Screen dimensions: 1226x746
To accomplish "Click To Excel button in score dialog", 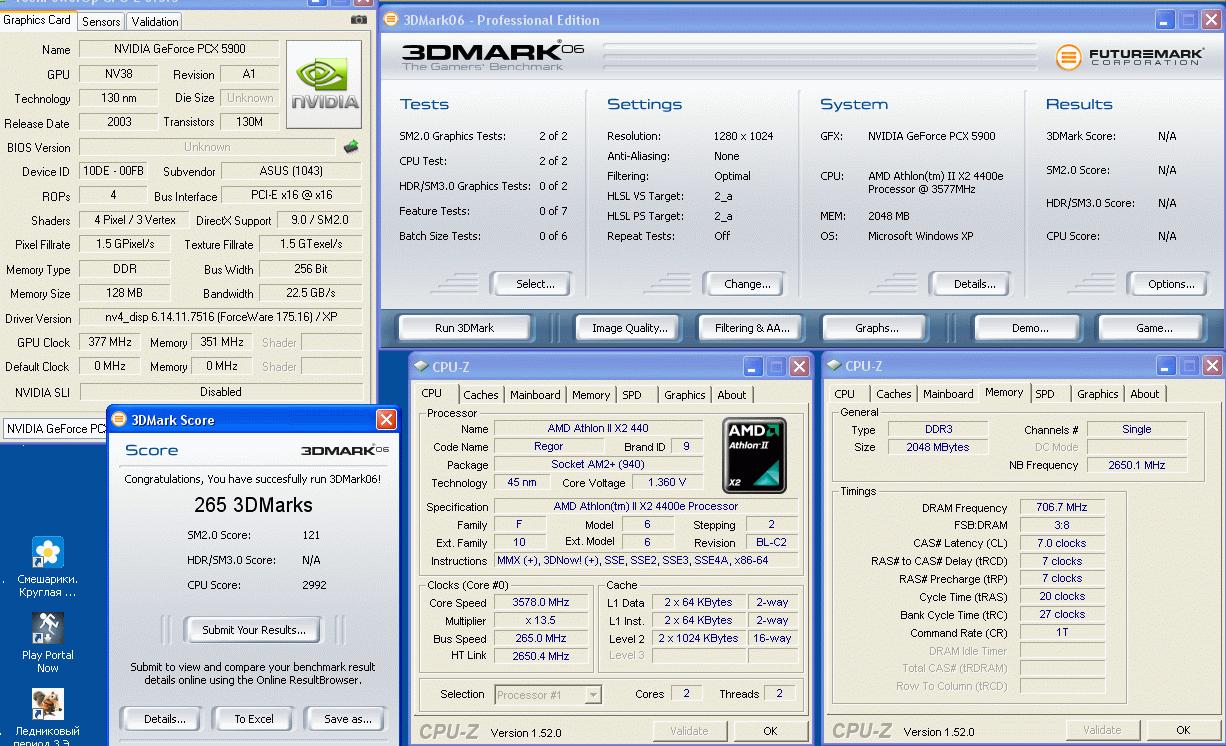I will (254, 719).
